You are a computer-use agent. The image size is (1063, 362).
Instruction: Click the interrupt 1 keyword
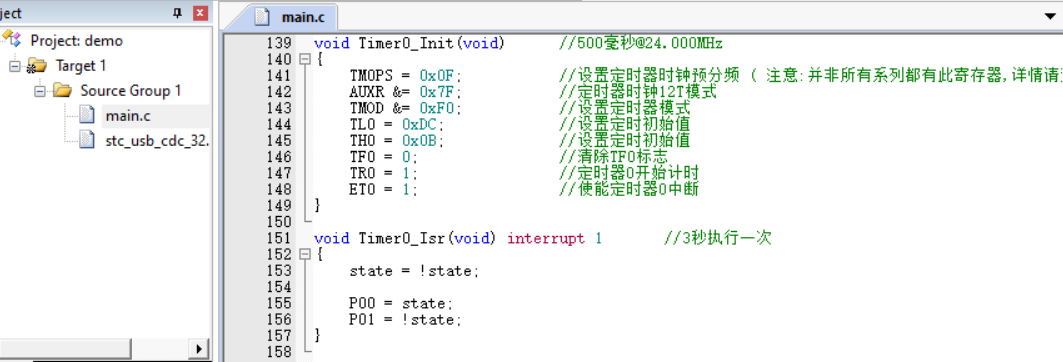tap(554, 239)
